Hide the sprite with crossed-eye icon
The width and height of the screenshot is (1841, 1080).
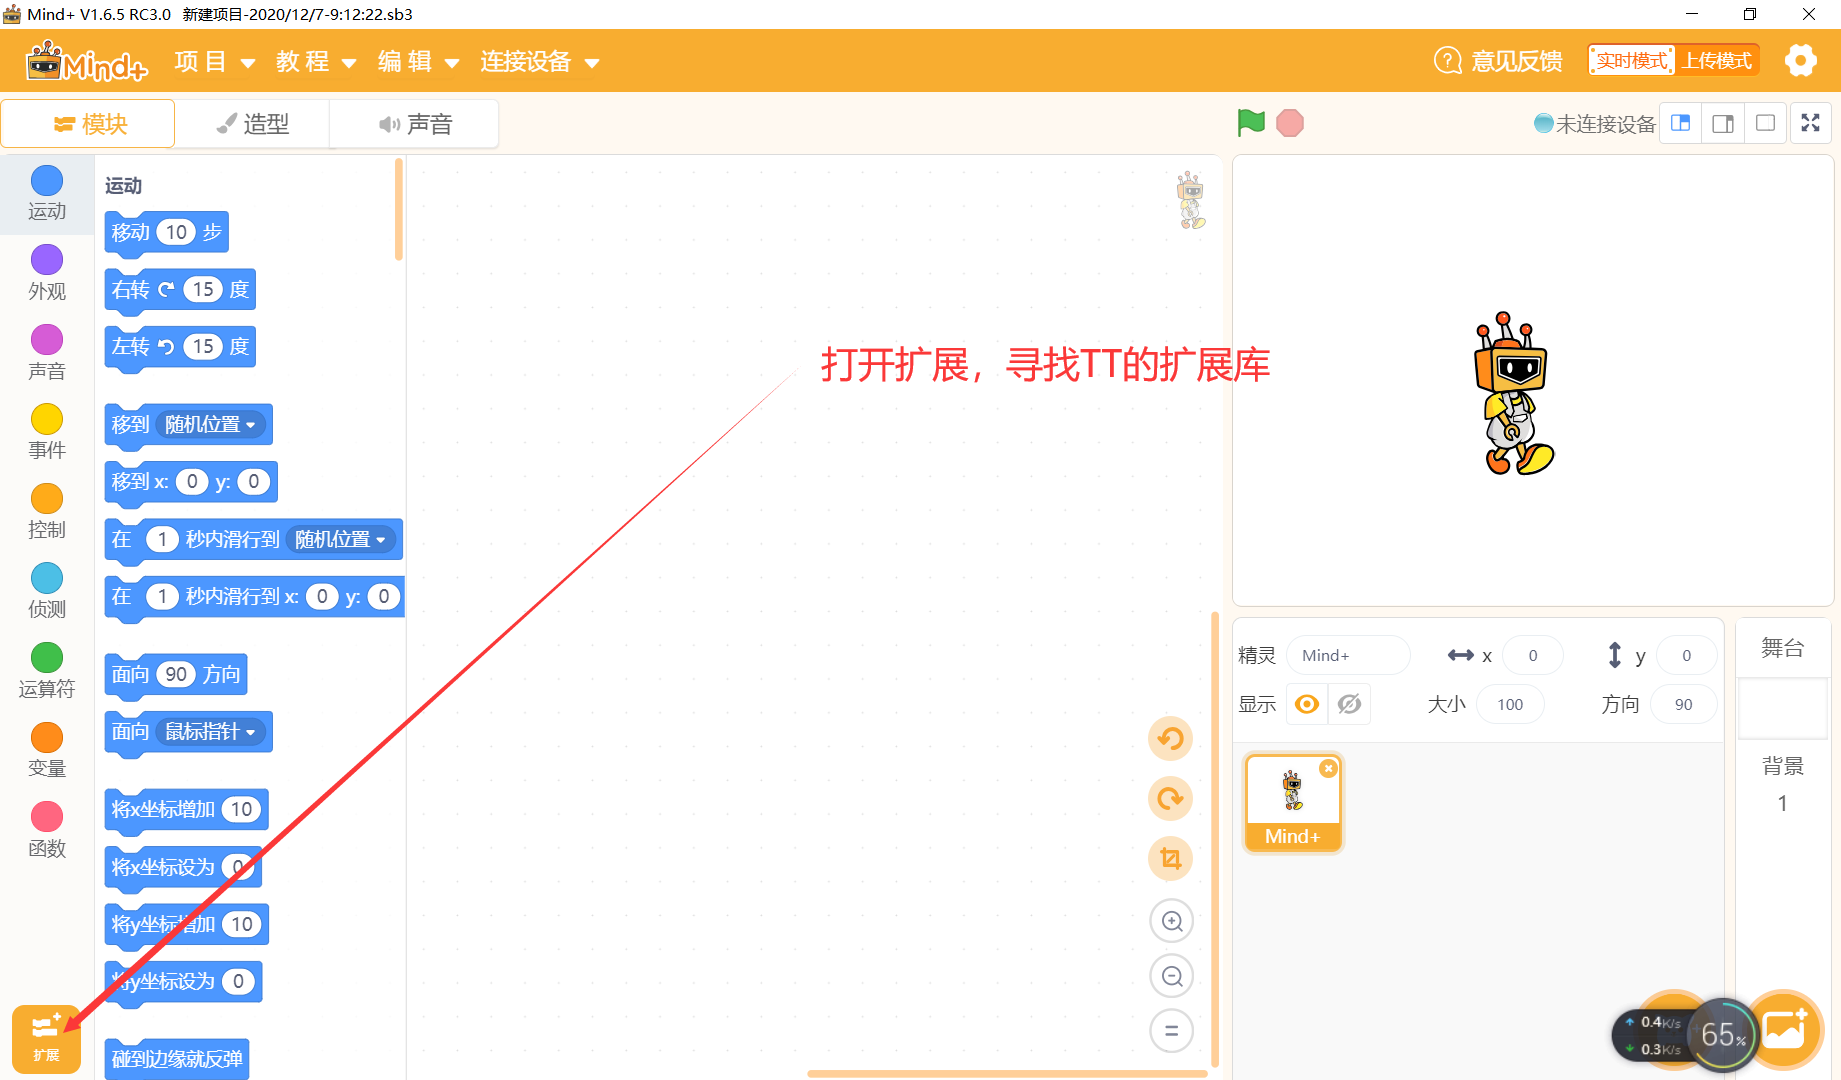(1349, 704)
